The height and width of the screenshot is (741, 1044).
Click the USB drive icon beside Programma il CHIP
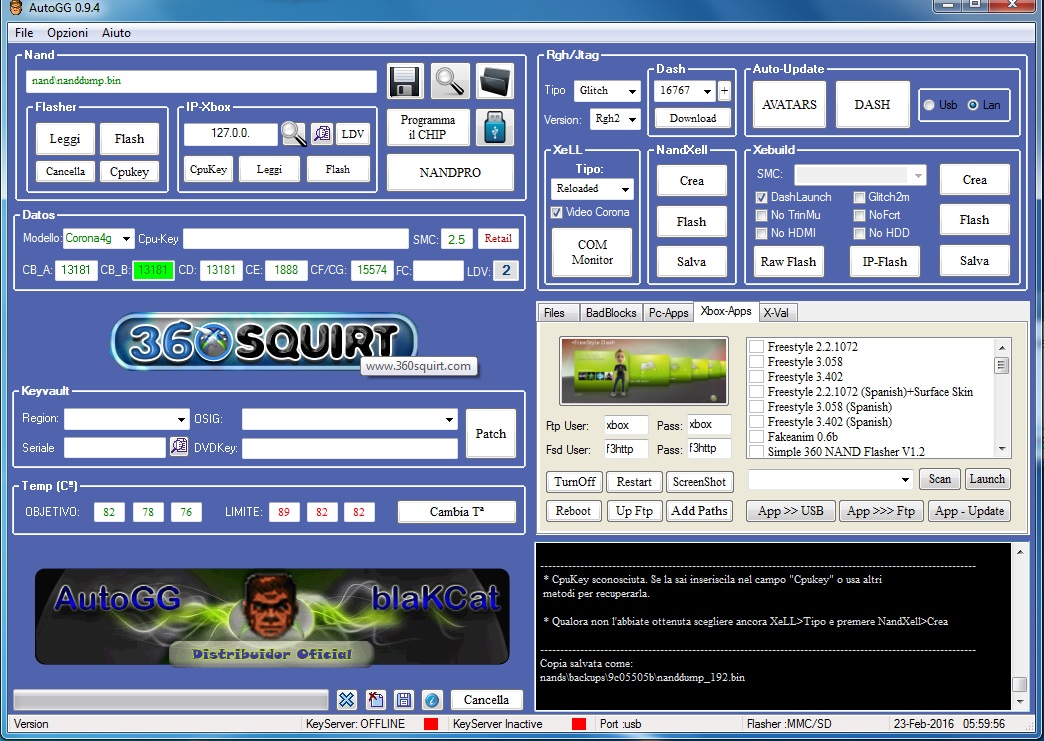click(495, 128)
